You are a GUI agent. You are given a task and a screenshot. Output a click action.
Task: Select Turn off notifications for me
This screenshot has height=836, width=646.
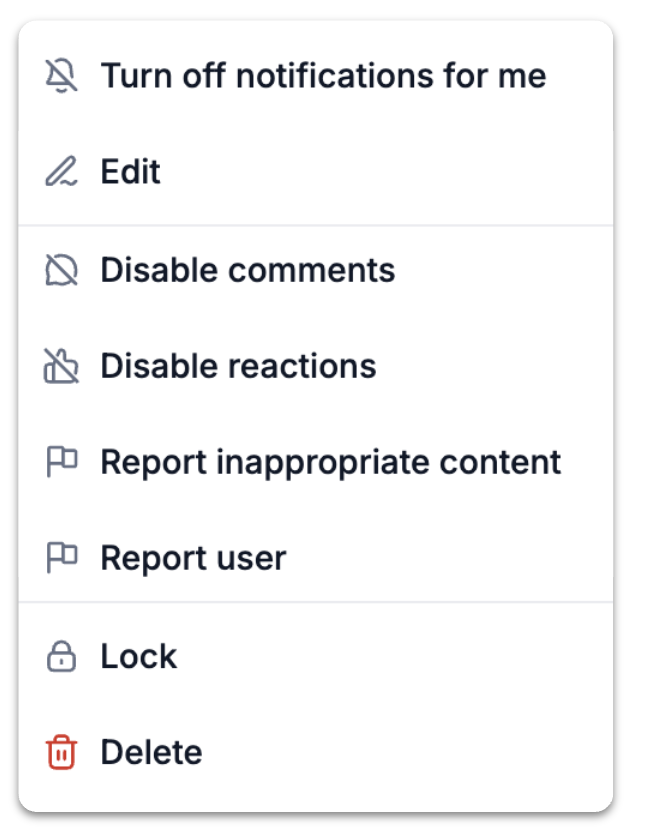coord(316,75)
